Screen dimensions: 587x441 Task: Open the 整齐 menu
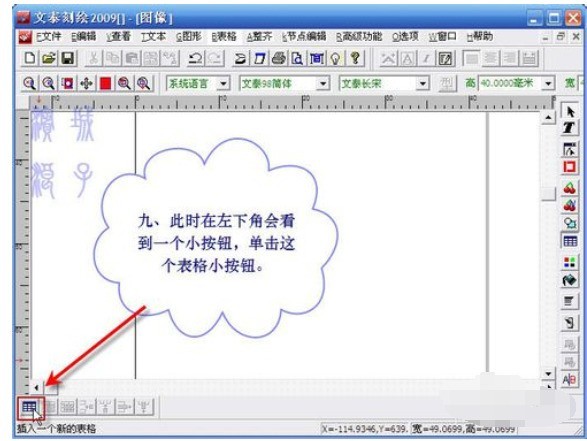pyautogui.click(x=259, y=36)
